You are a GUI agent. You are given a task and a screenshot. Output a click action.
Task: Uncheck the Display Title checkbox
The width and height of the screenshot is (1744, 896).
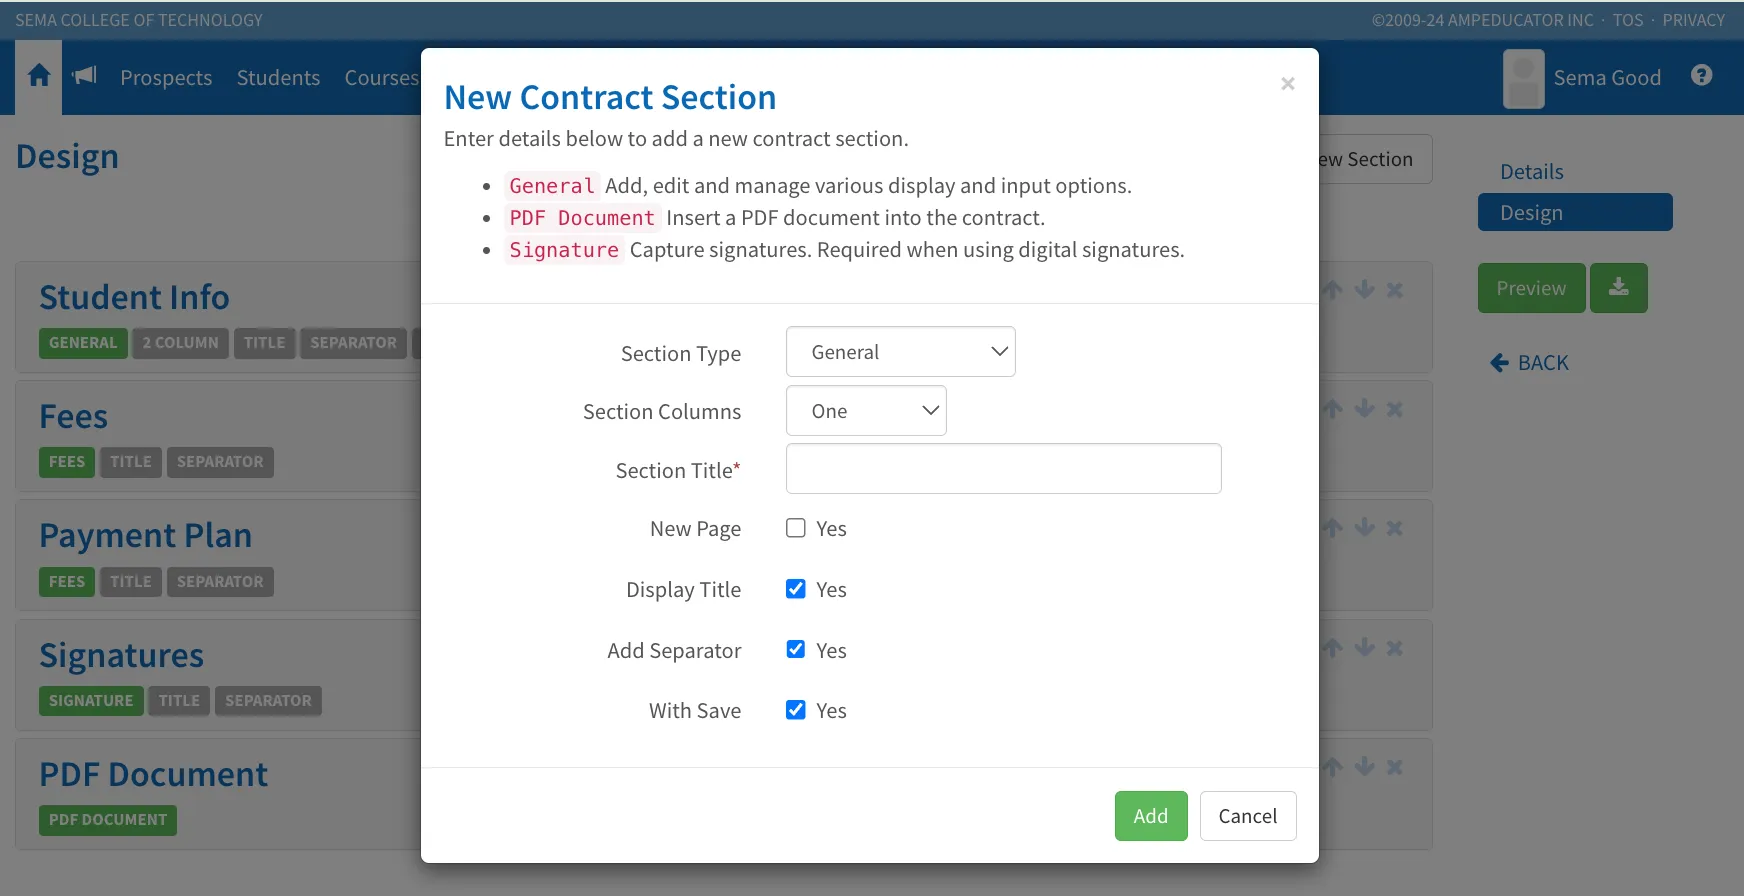point(796,589)
